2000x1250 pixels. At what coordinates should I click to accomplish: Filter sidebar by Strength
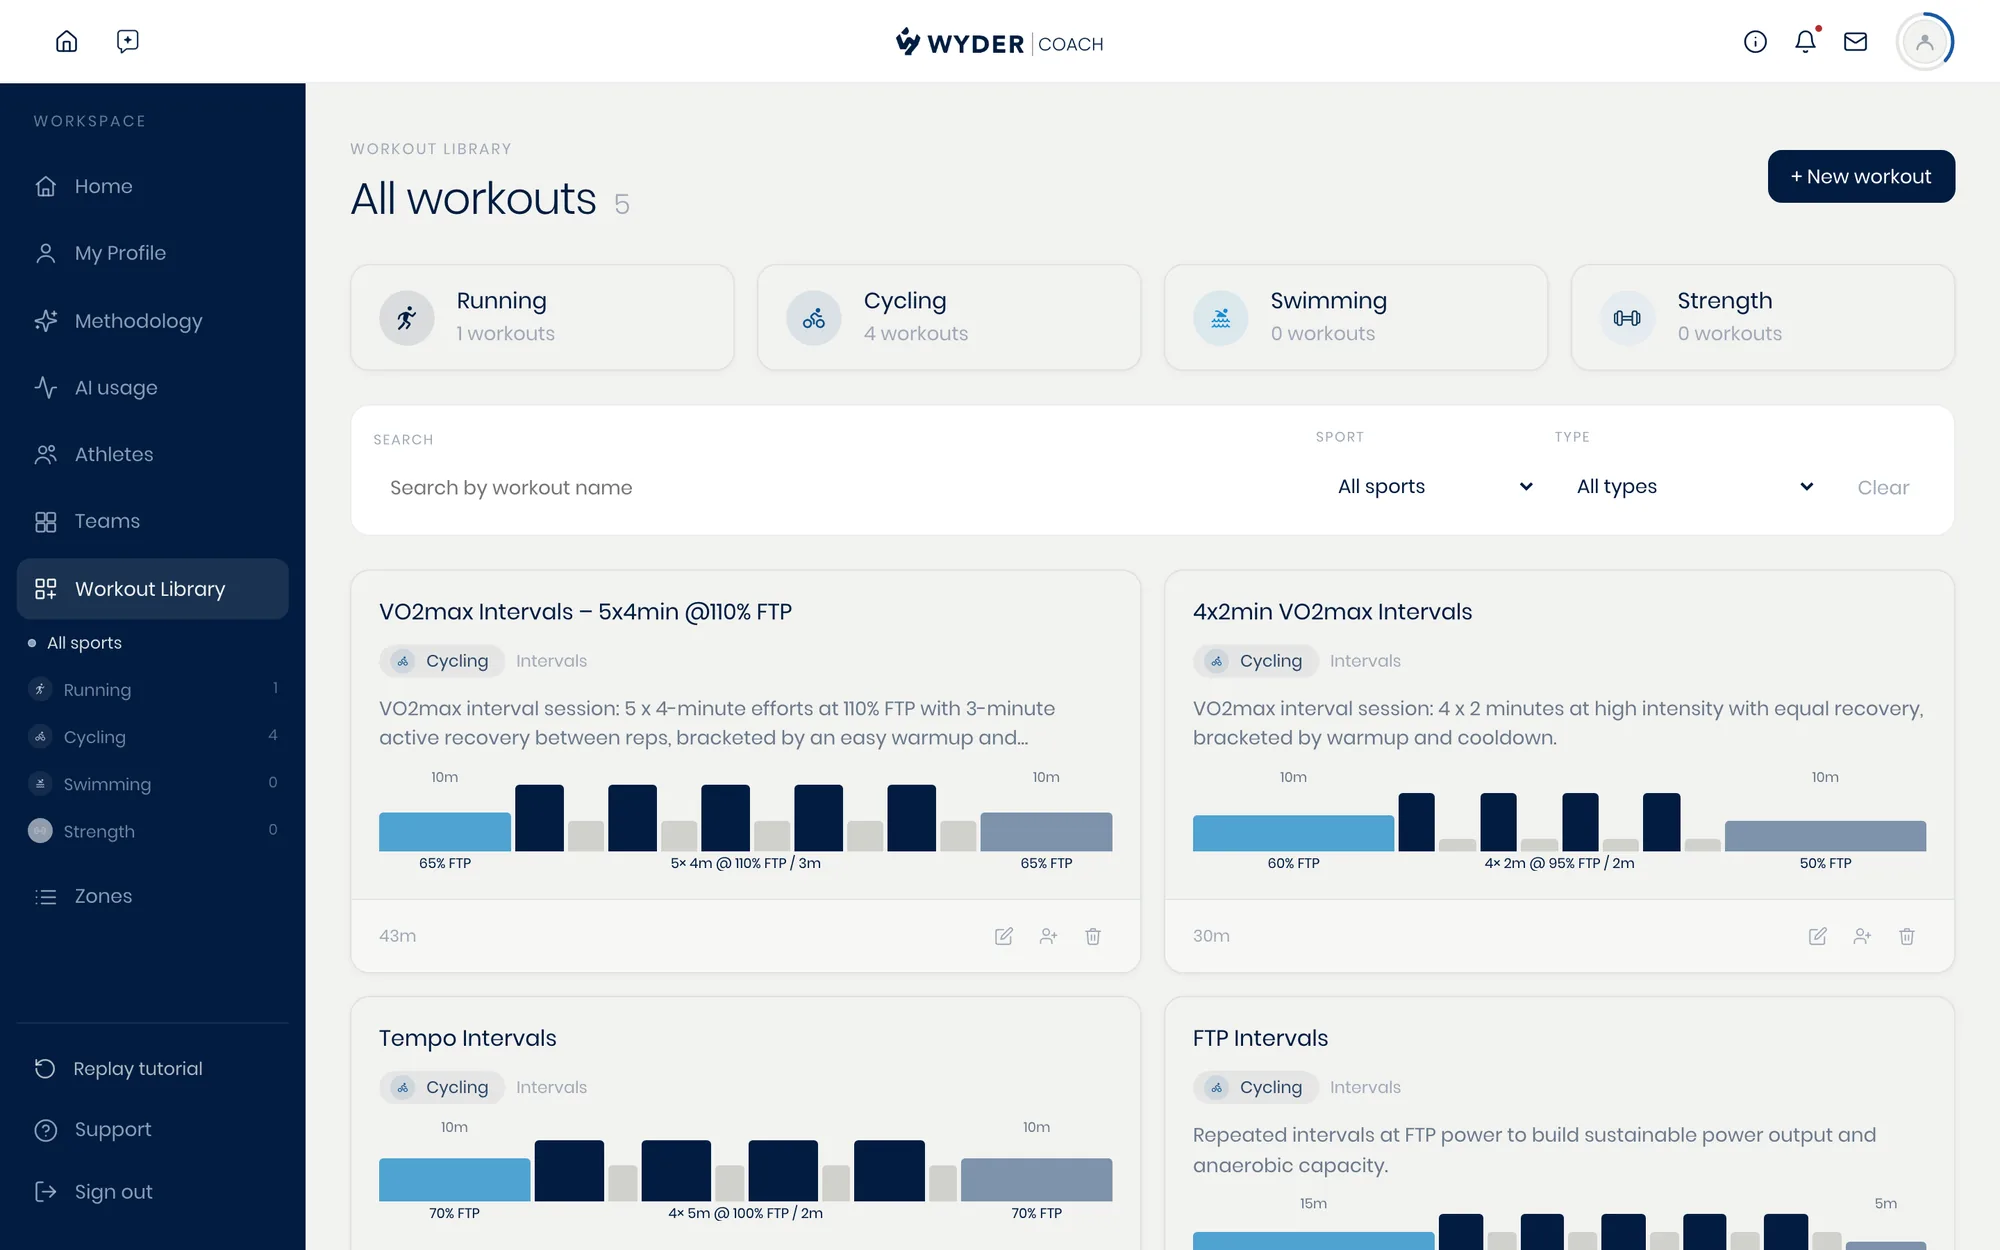pyautogui.click(x=153, y=831)
